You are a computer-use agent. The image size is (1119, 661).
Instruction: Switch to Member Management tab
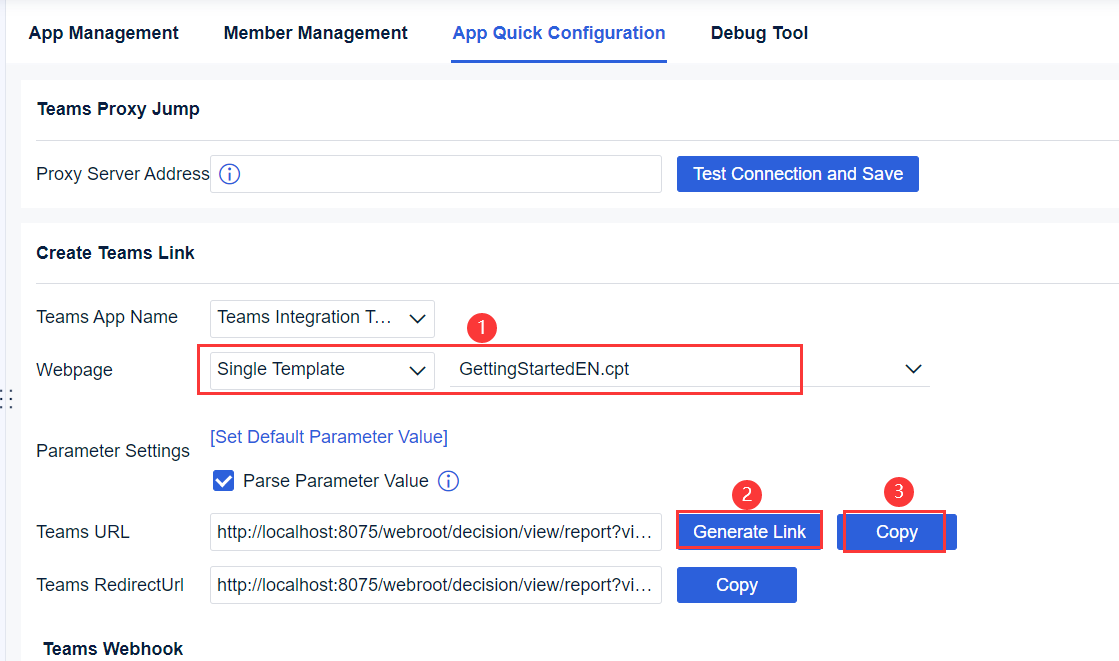coord(315,33)
